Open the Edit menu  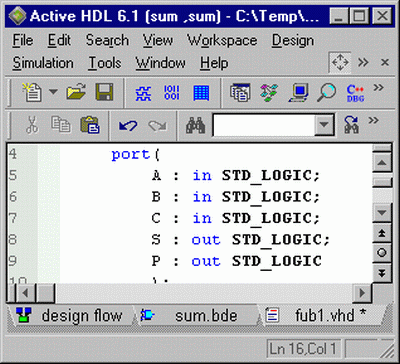tap(59, 41)
